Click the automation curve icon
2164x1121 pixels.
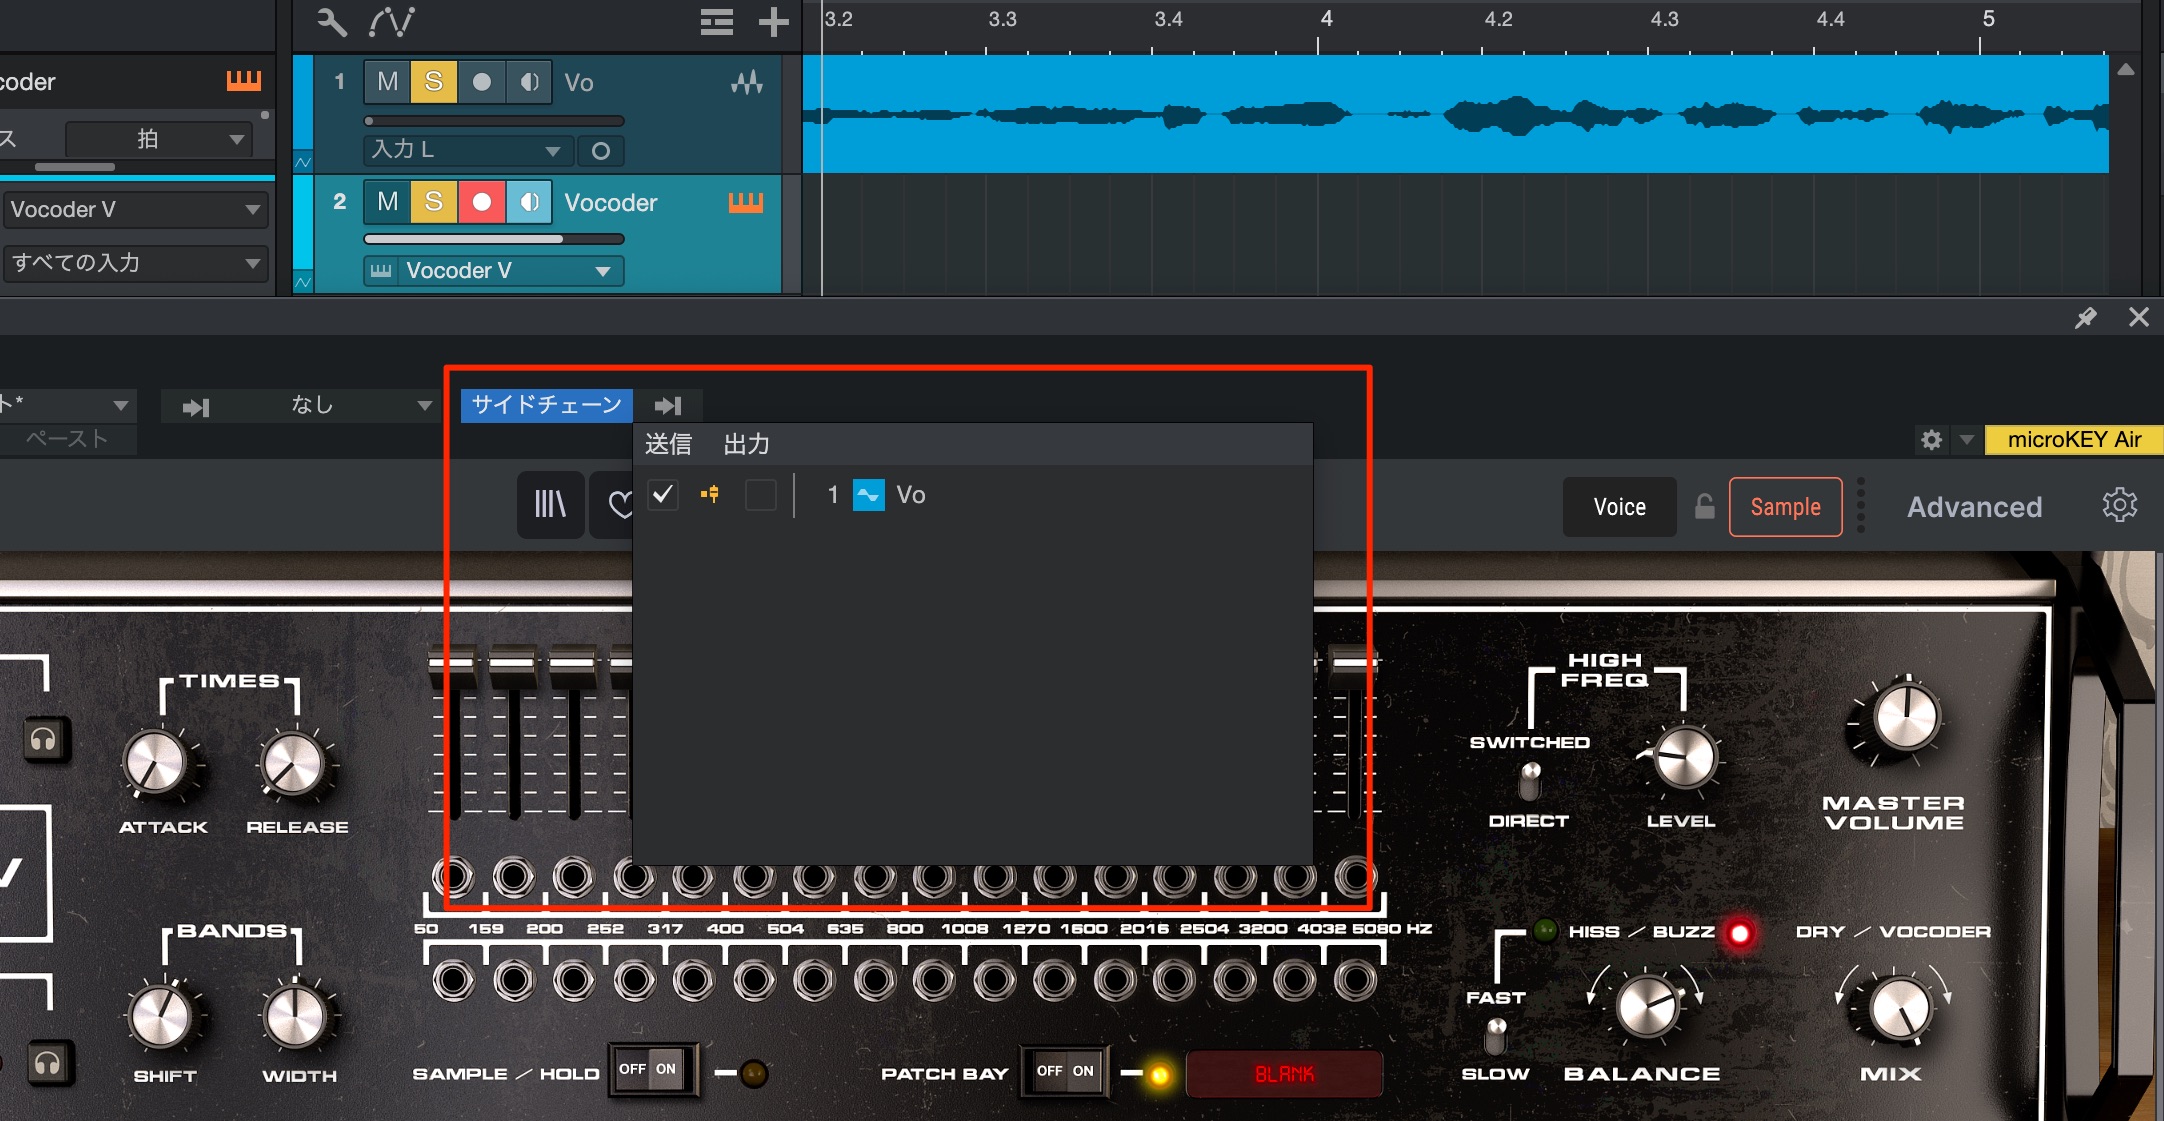[391, 21]
